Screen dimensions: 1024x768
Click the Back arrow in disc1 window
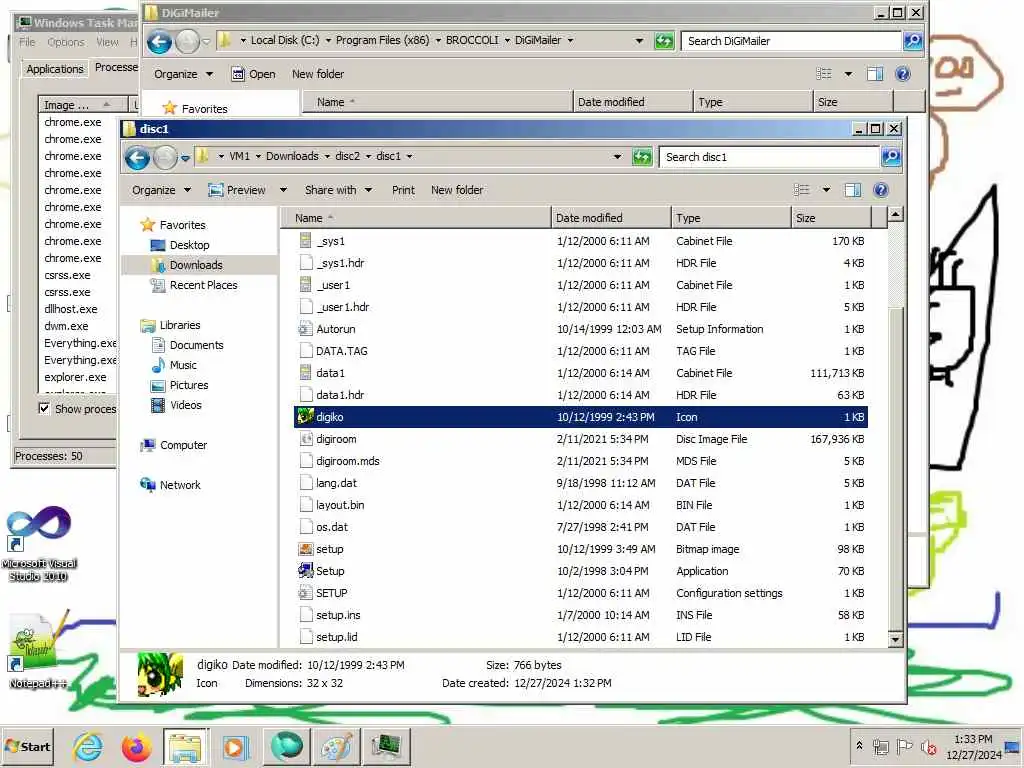(x=138, y=157)
